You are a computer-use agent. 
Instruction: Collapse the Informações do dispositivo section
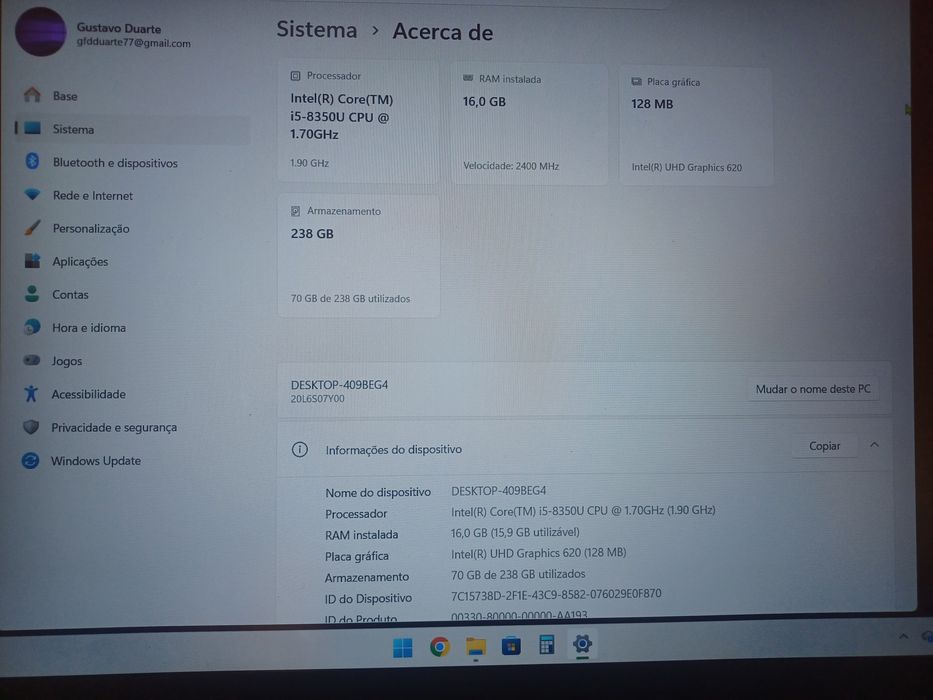874,445
